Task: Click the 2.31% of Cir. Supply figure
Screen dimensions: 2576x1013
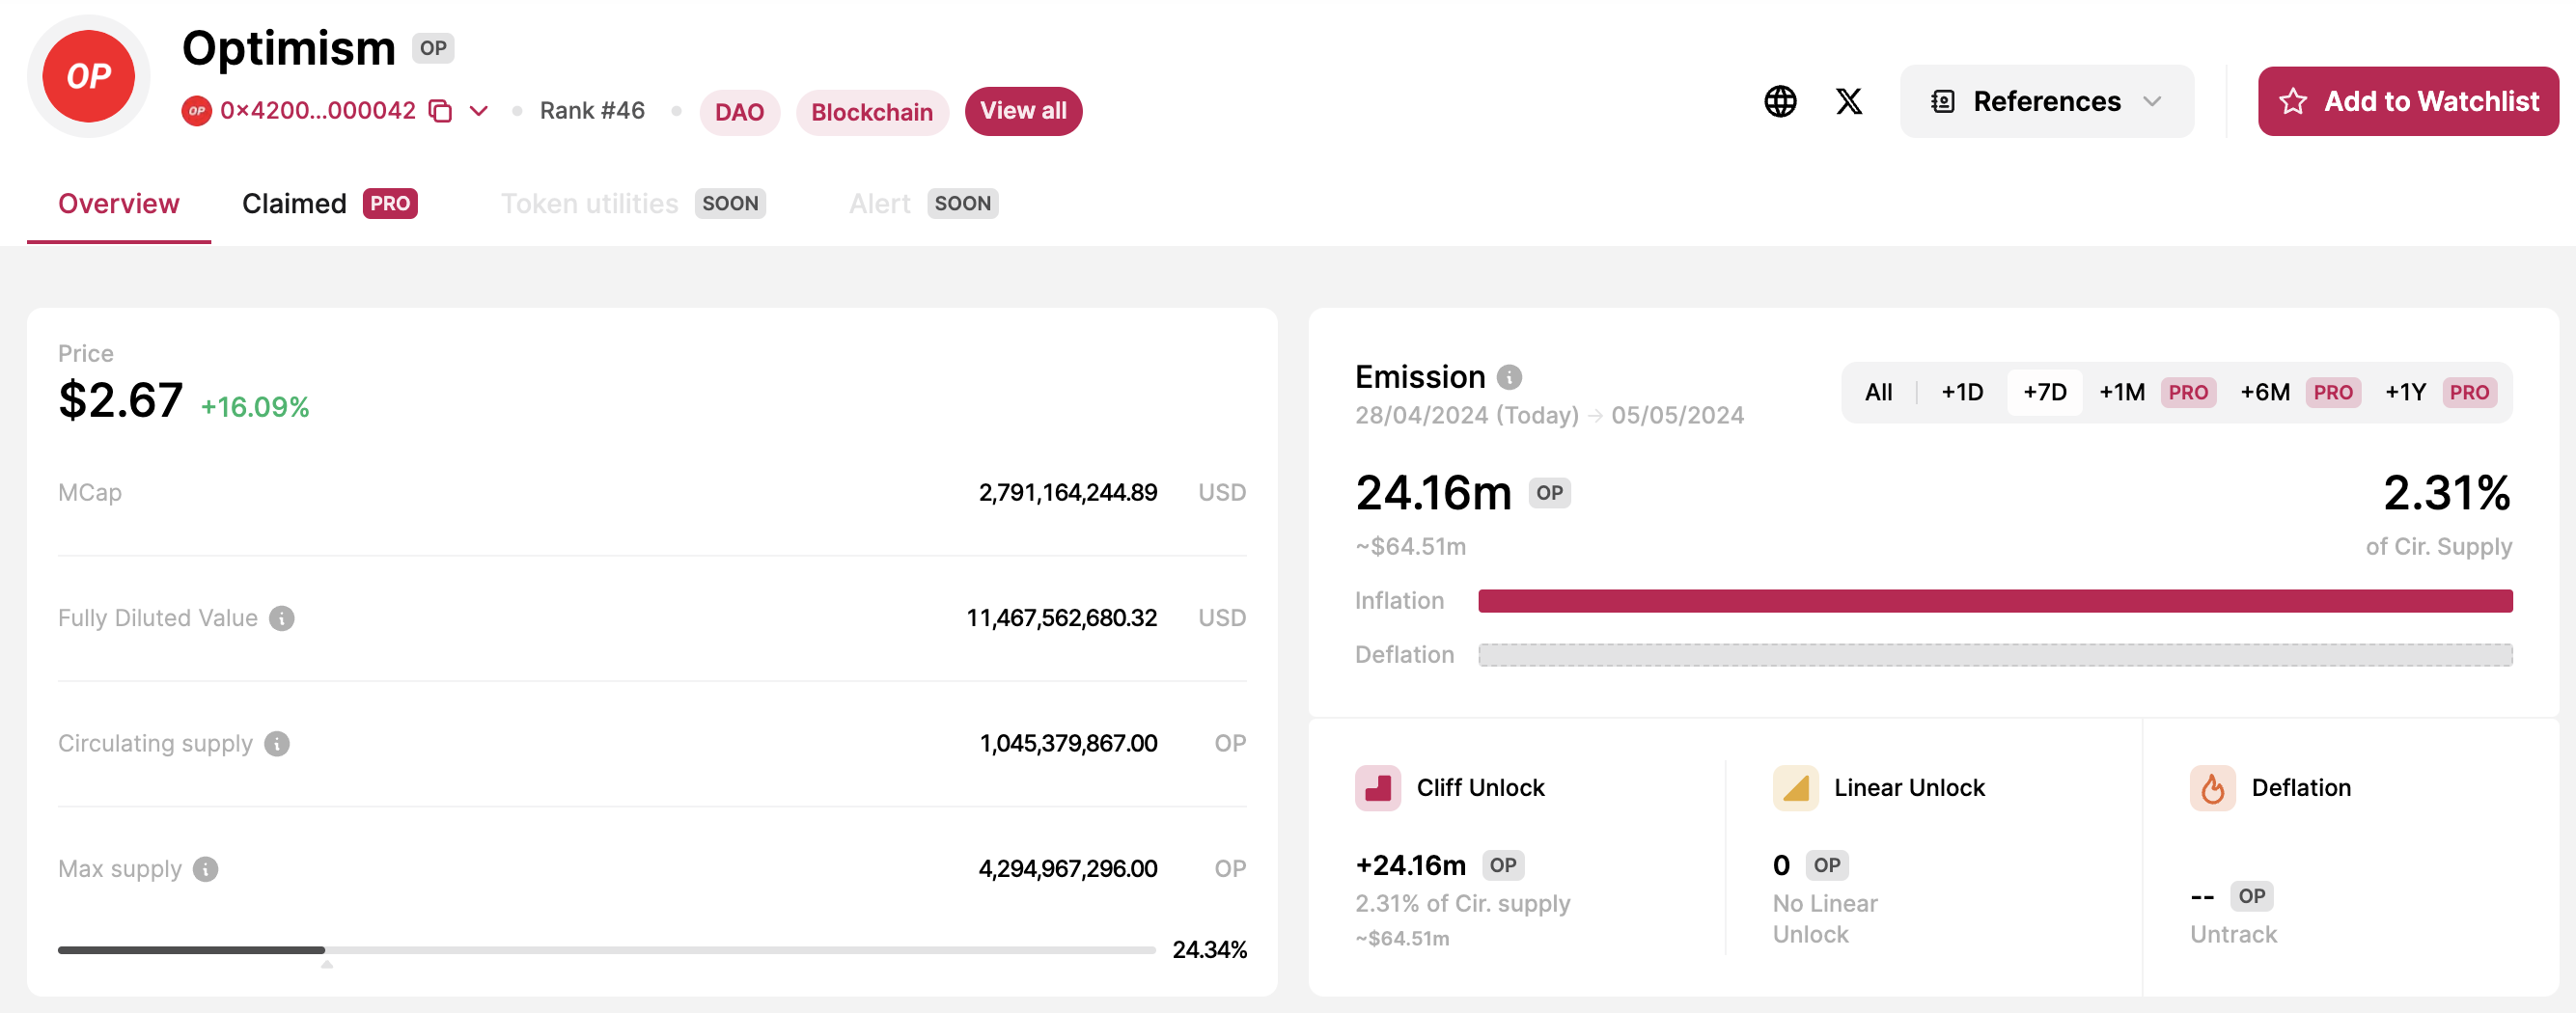Action: (2446, 492)
